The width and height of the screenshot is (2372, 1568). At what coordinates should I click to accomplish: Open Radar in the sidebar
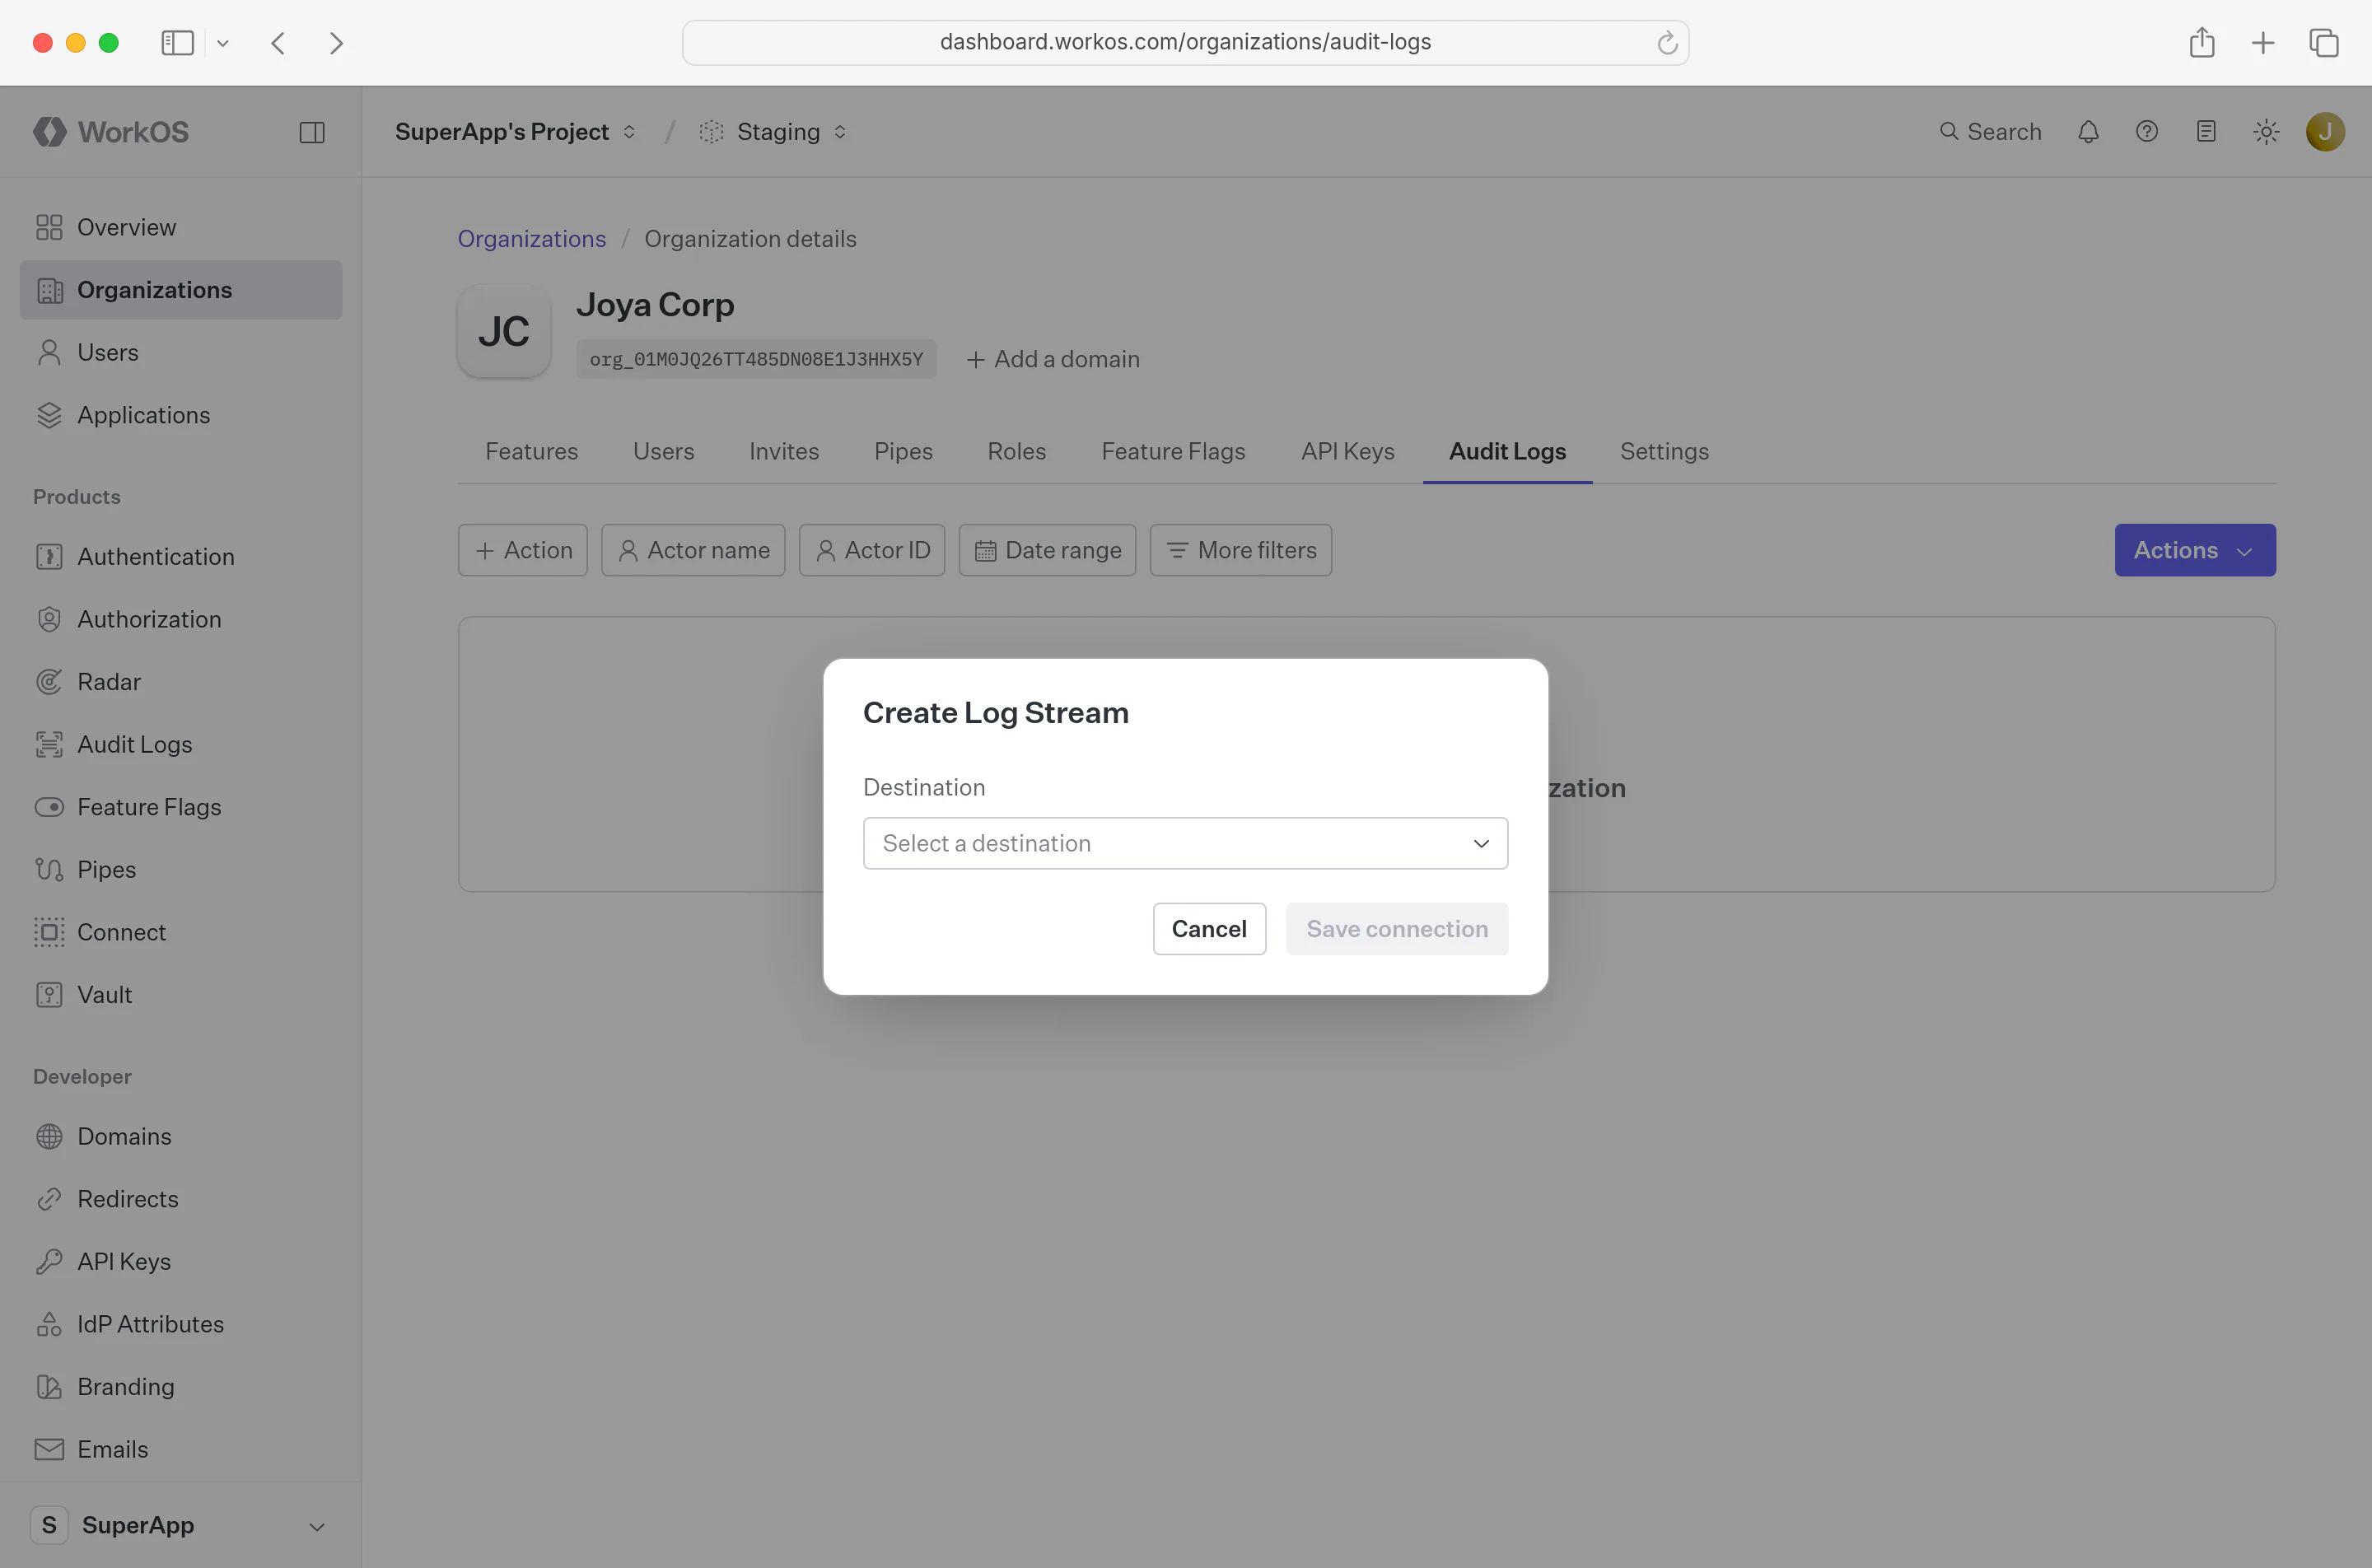coord(181,682)
